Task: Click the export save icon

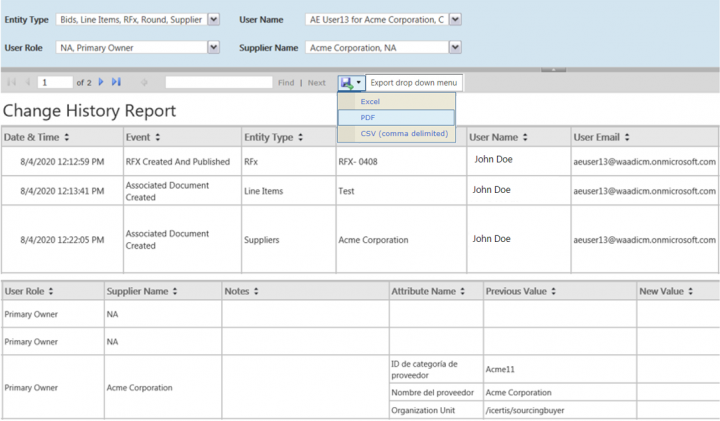Action: pyautogui.click(x=346, y=82)
